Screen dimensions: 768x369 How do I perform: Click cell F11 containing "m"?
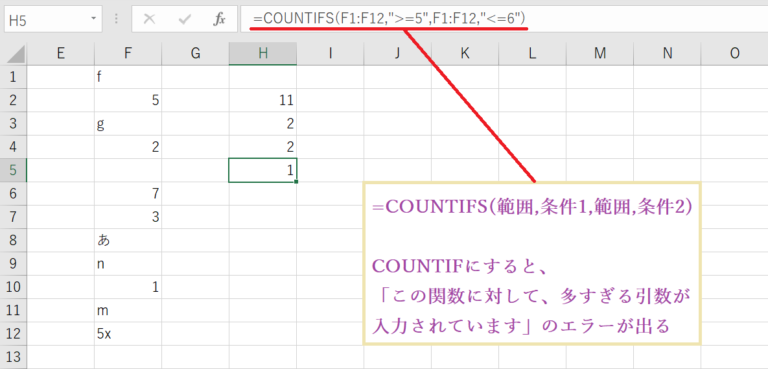pyautogui.click(x=128, y=311)
